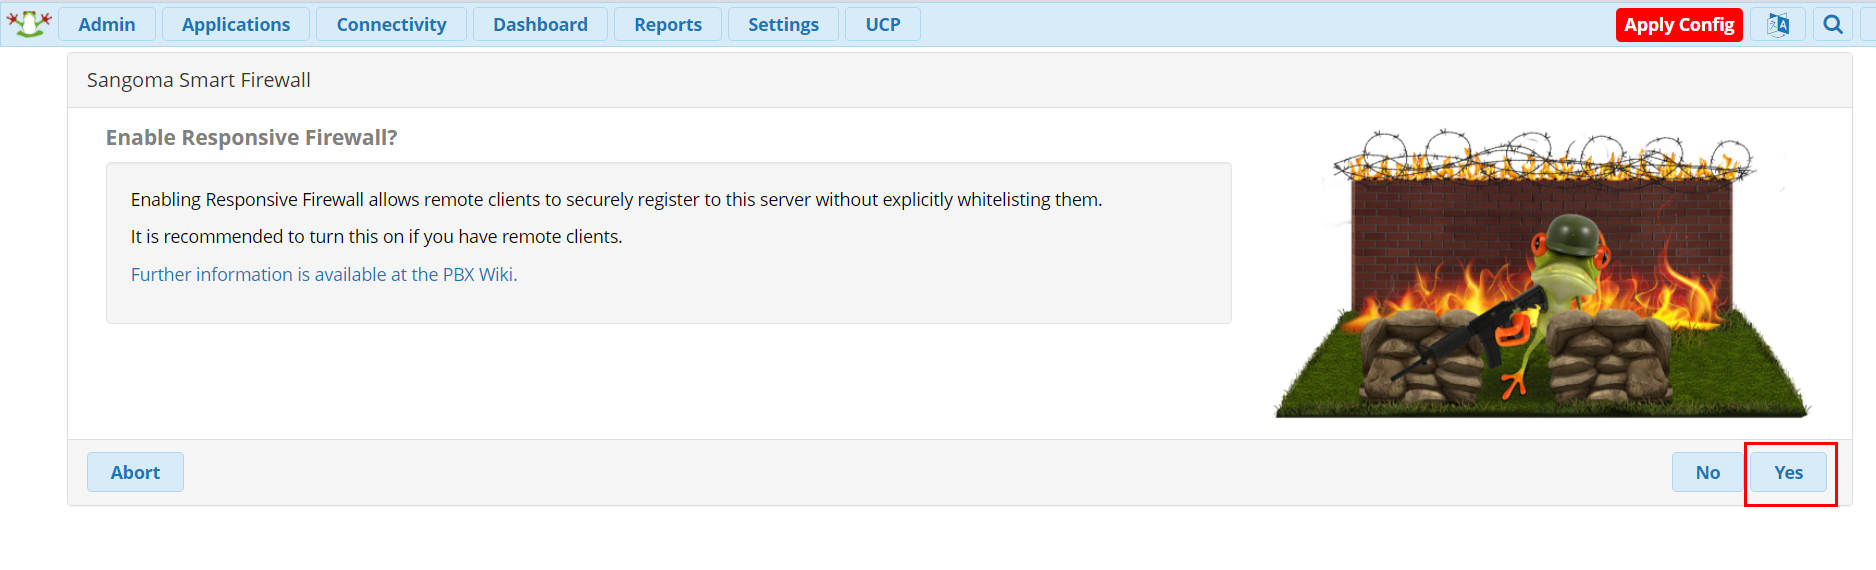Click the 'It is recommended to turn this on' text

click(x=377, y=236)
